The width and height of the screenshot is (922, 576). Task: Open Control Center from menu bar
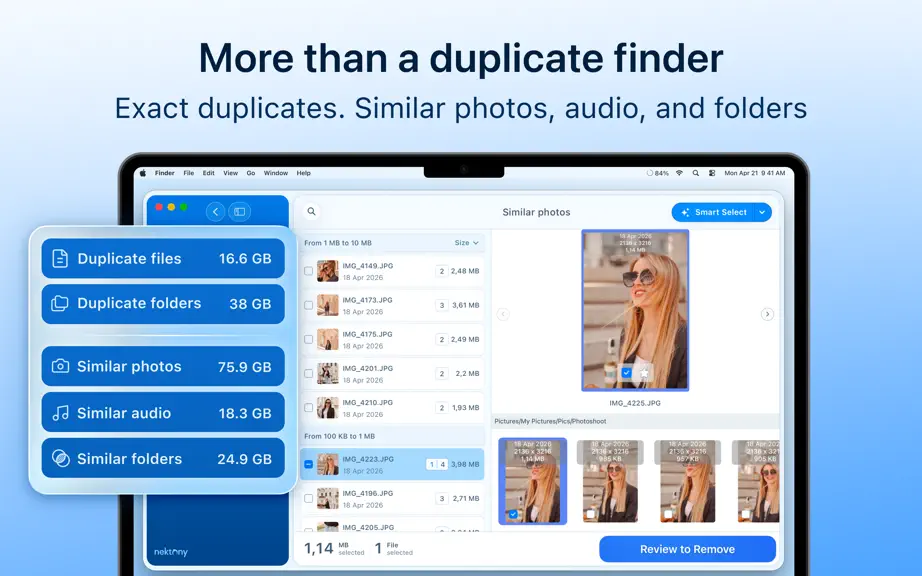pos(712,173)
